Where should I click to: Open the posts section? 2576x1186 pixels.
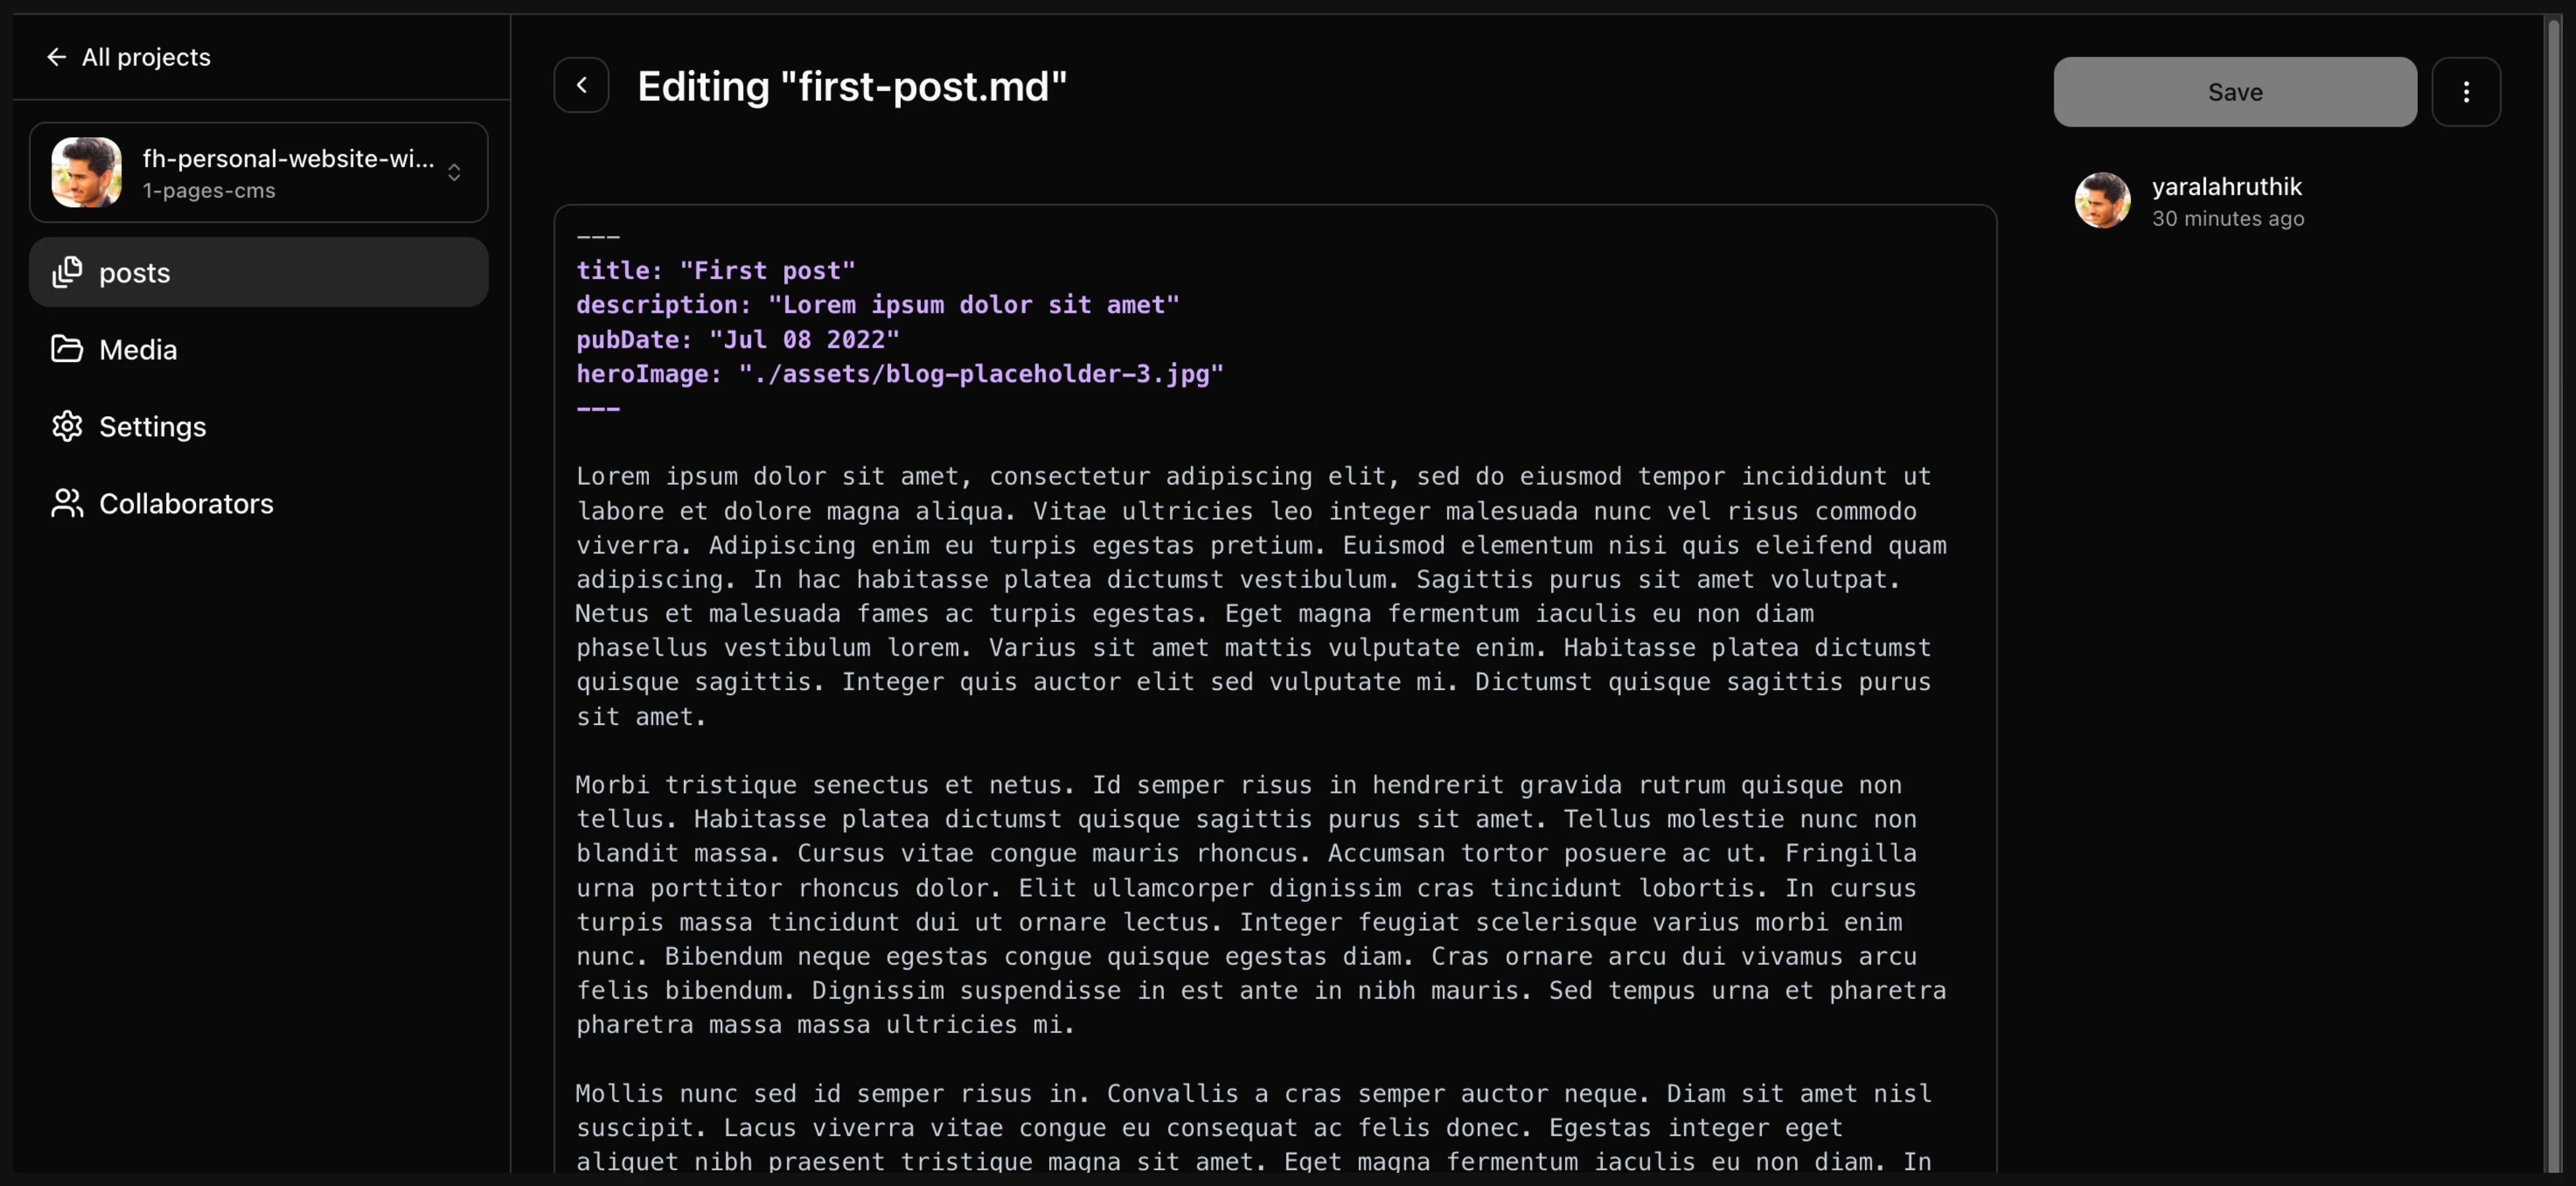pos(135,273)
